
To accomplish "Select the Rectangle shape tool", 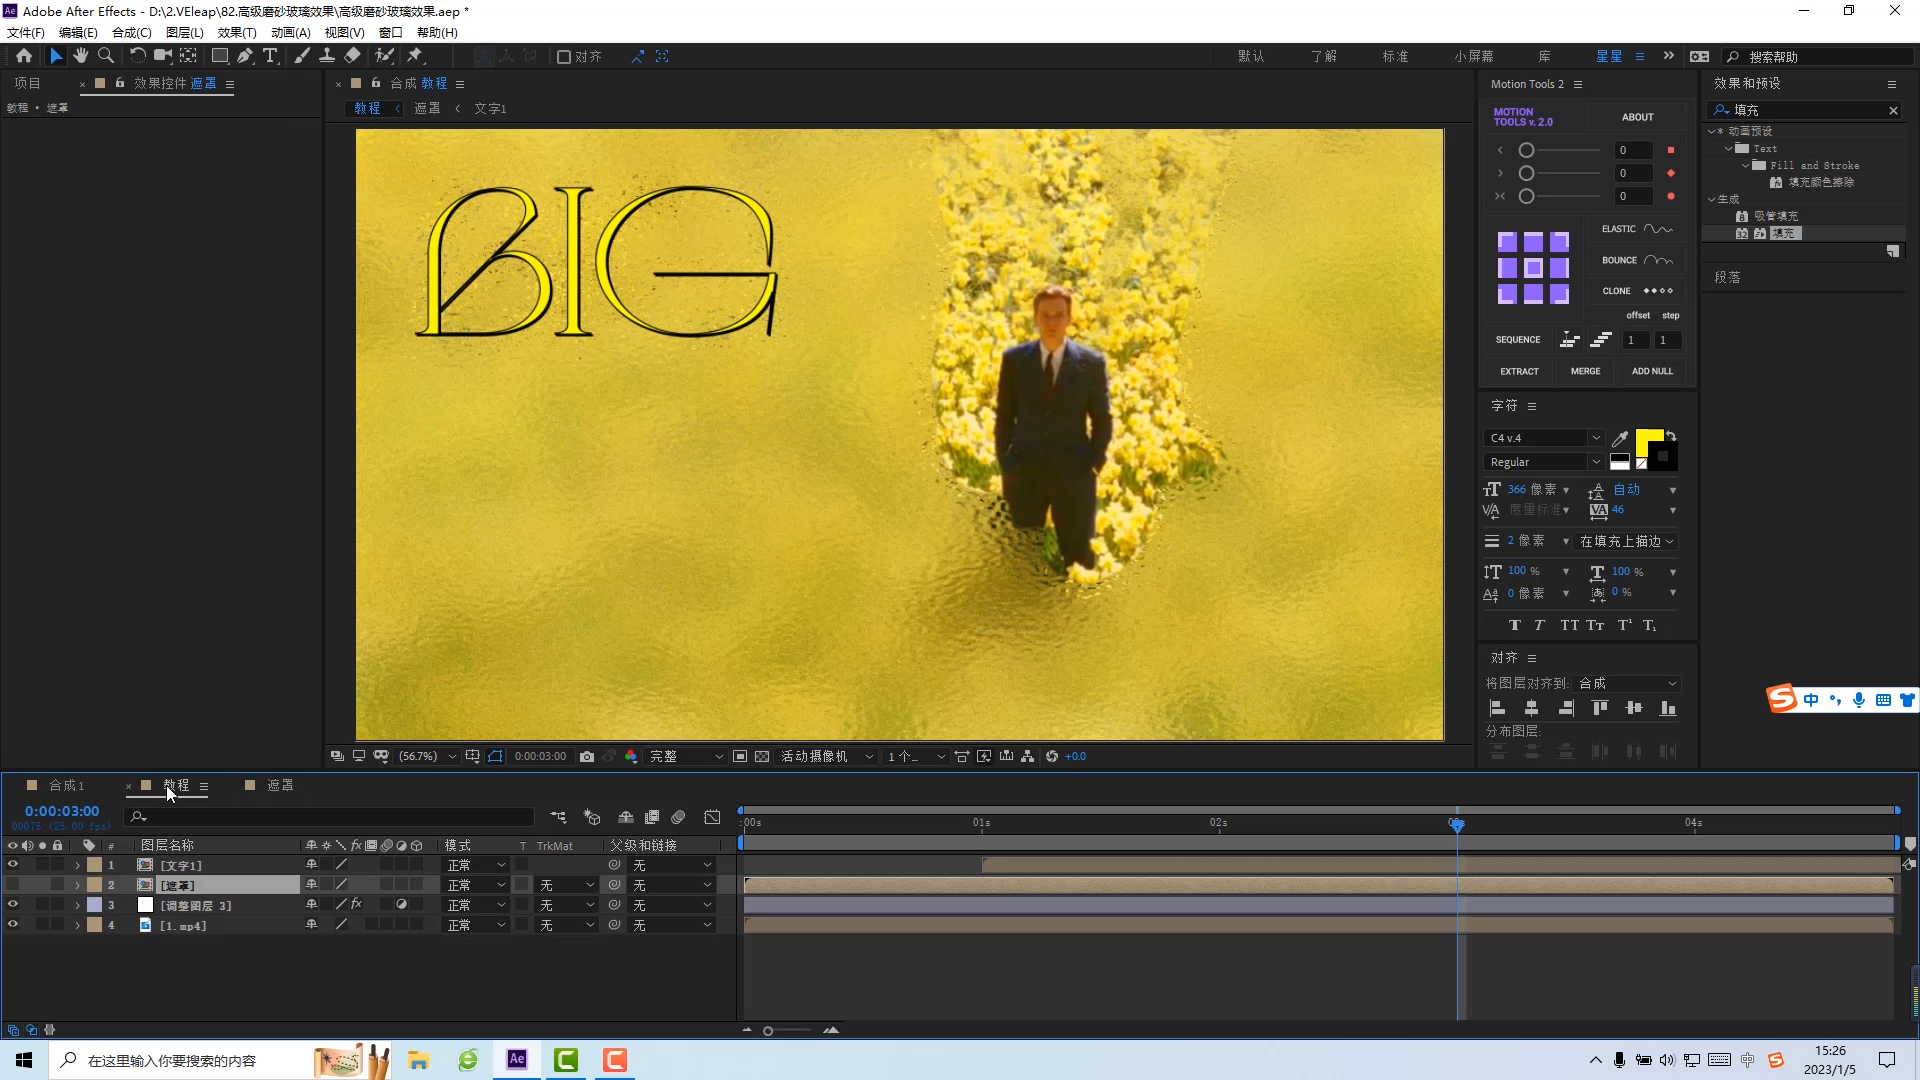I will tap(219, 56).
